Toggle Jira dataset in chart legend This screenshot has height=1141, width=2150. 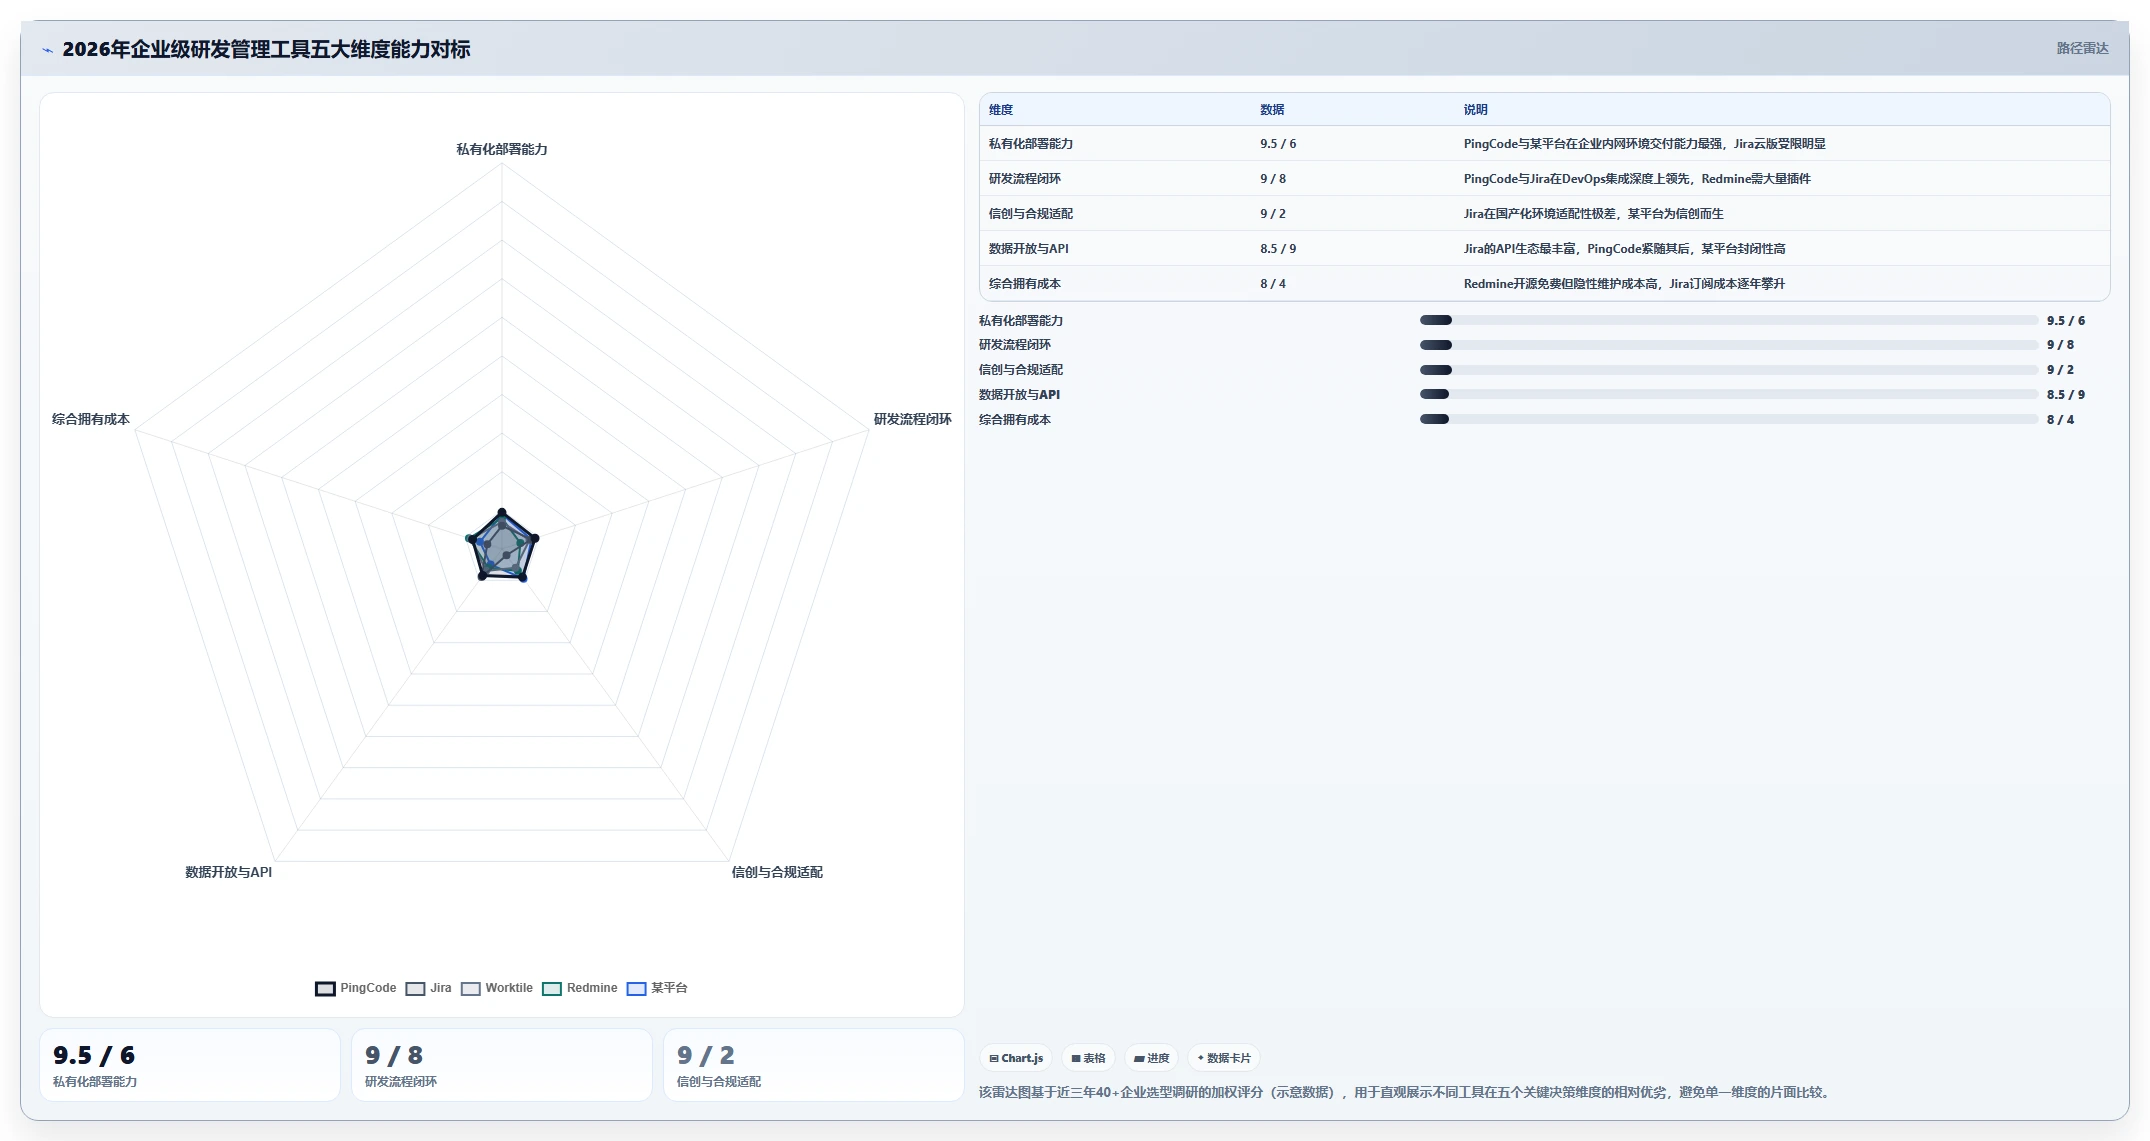point(428,988)
